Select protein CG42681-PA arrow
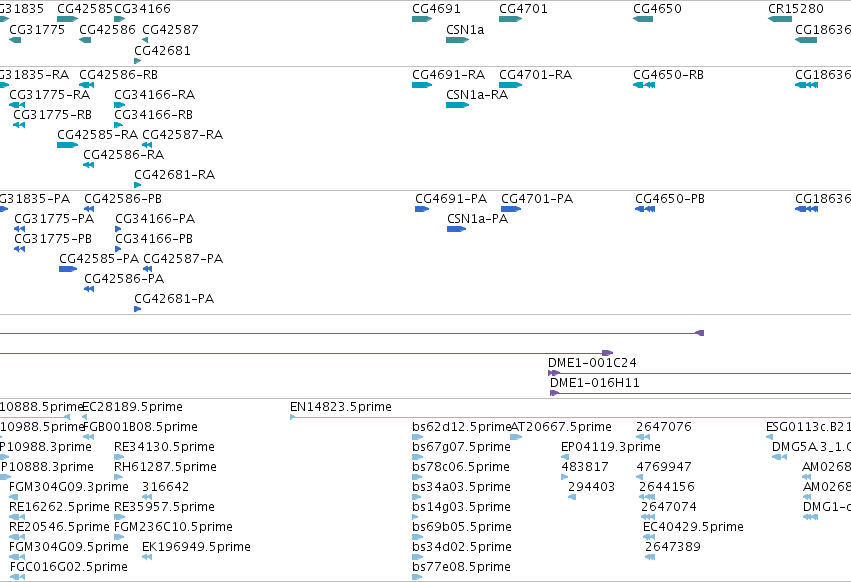Image resolution: width=851 pixels, height=582 pixels. click(137, 309)
